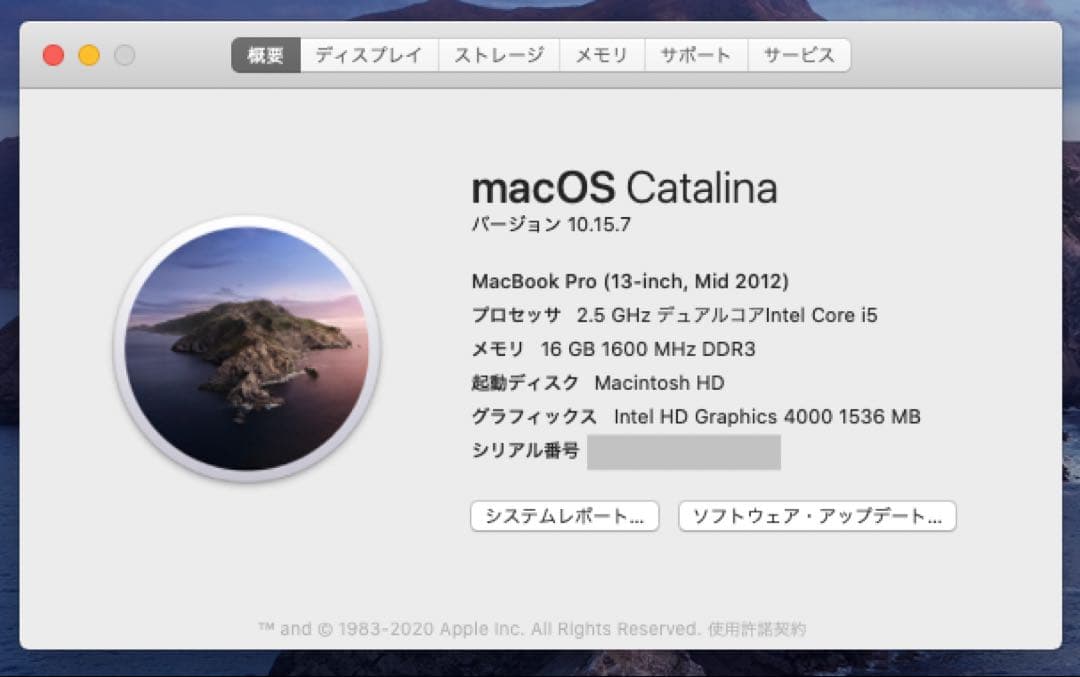Click the red close traffic light
Image resolution: width=1080 pixels, height=677 pixels.
click(x=53, y=55)
